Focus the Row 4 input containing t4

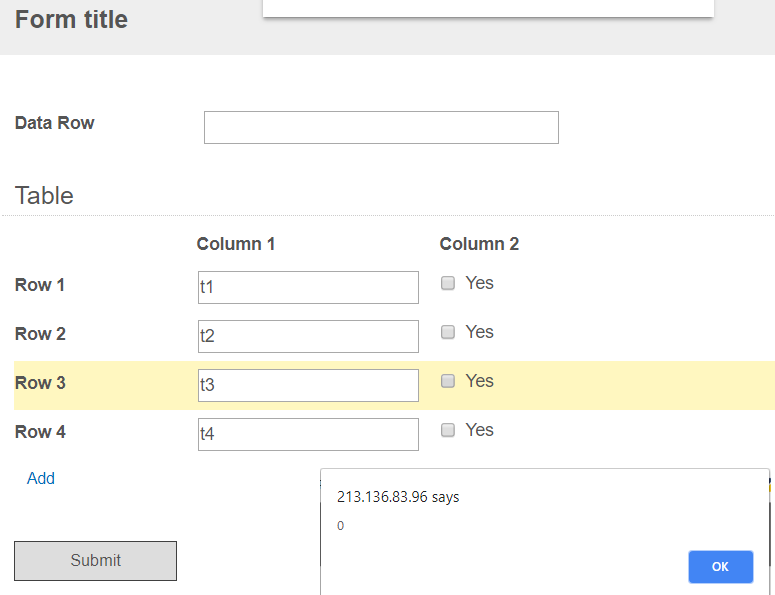308,434
